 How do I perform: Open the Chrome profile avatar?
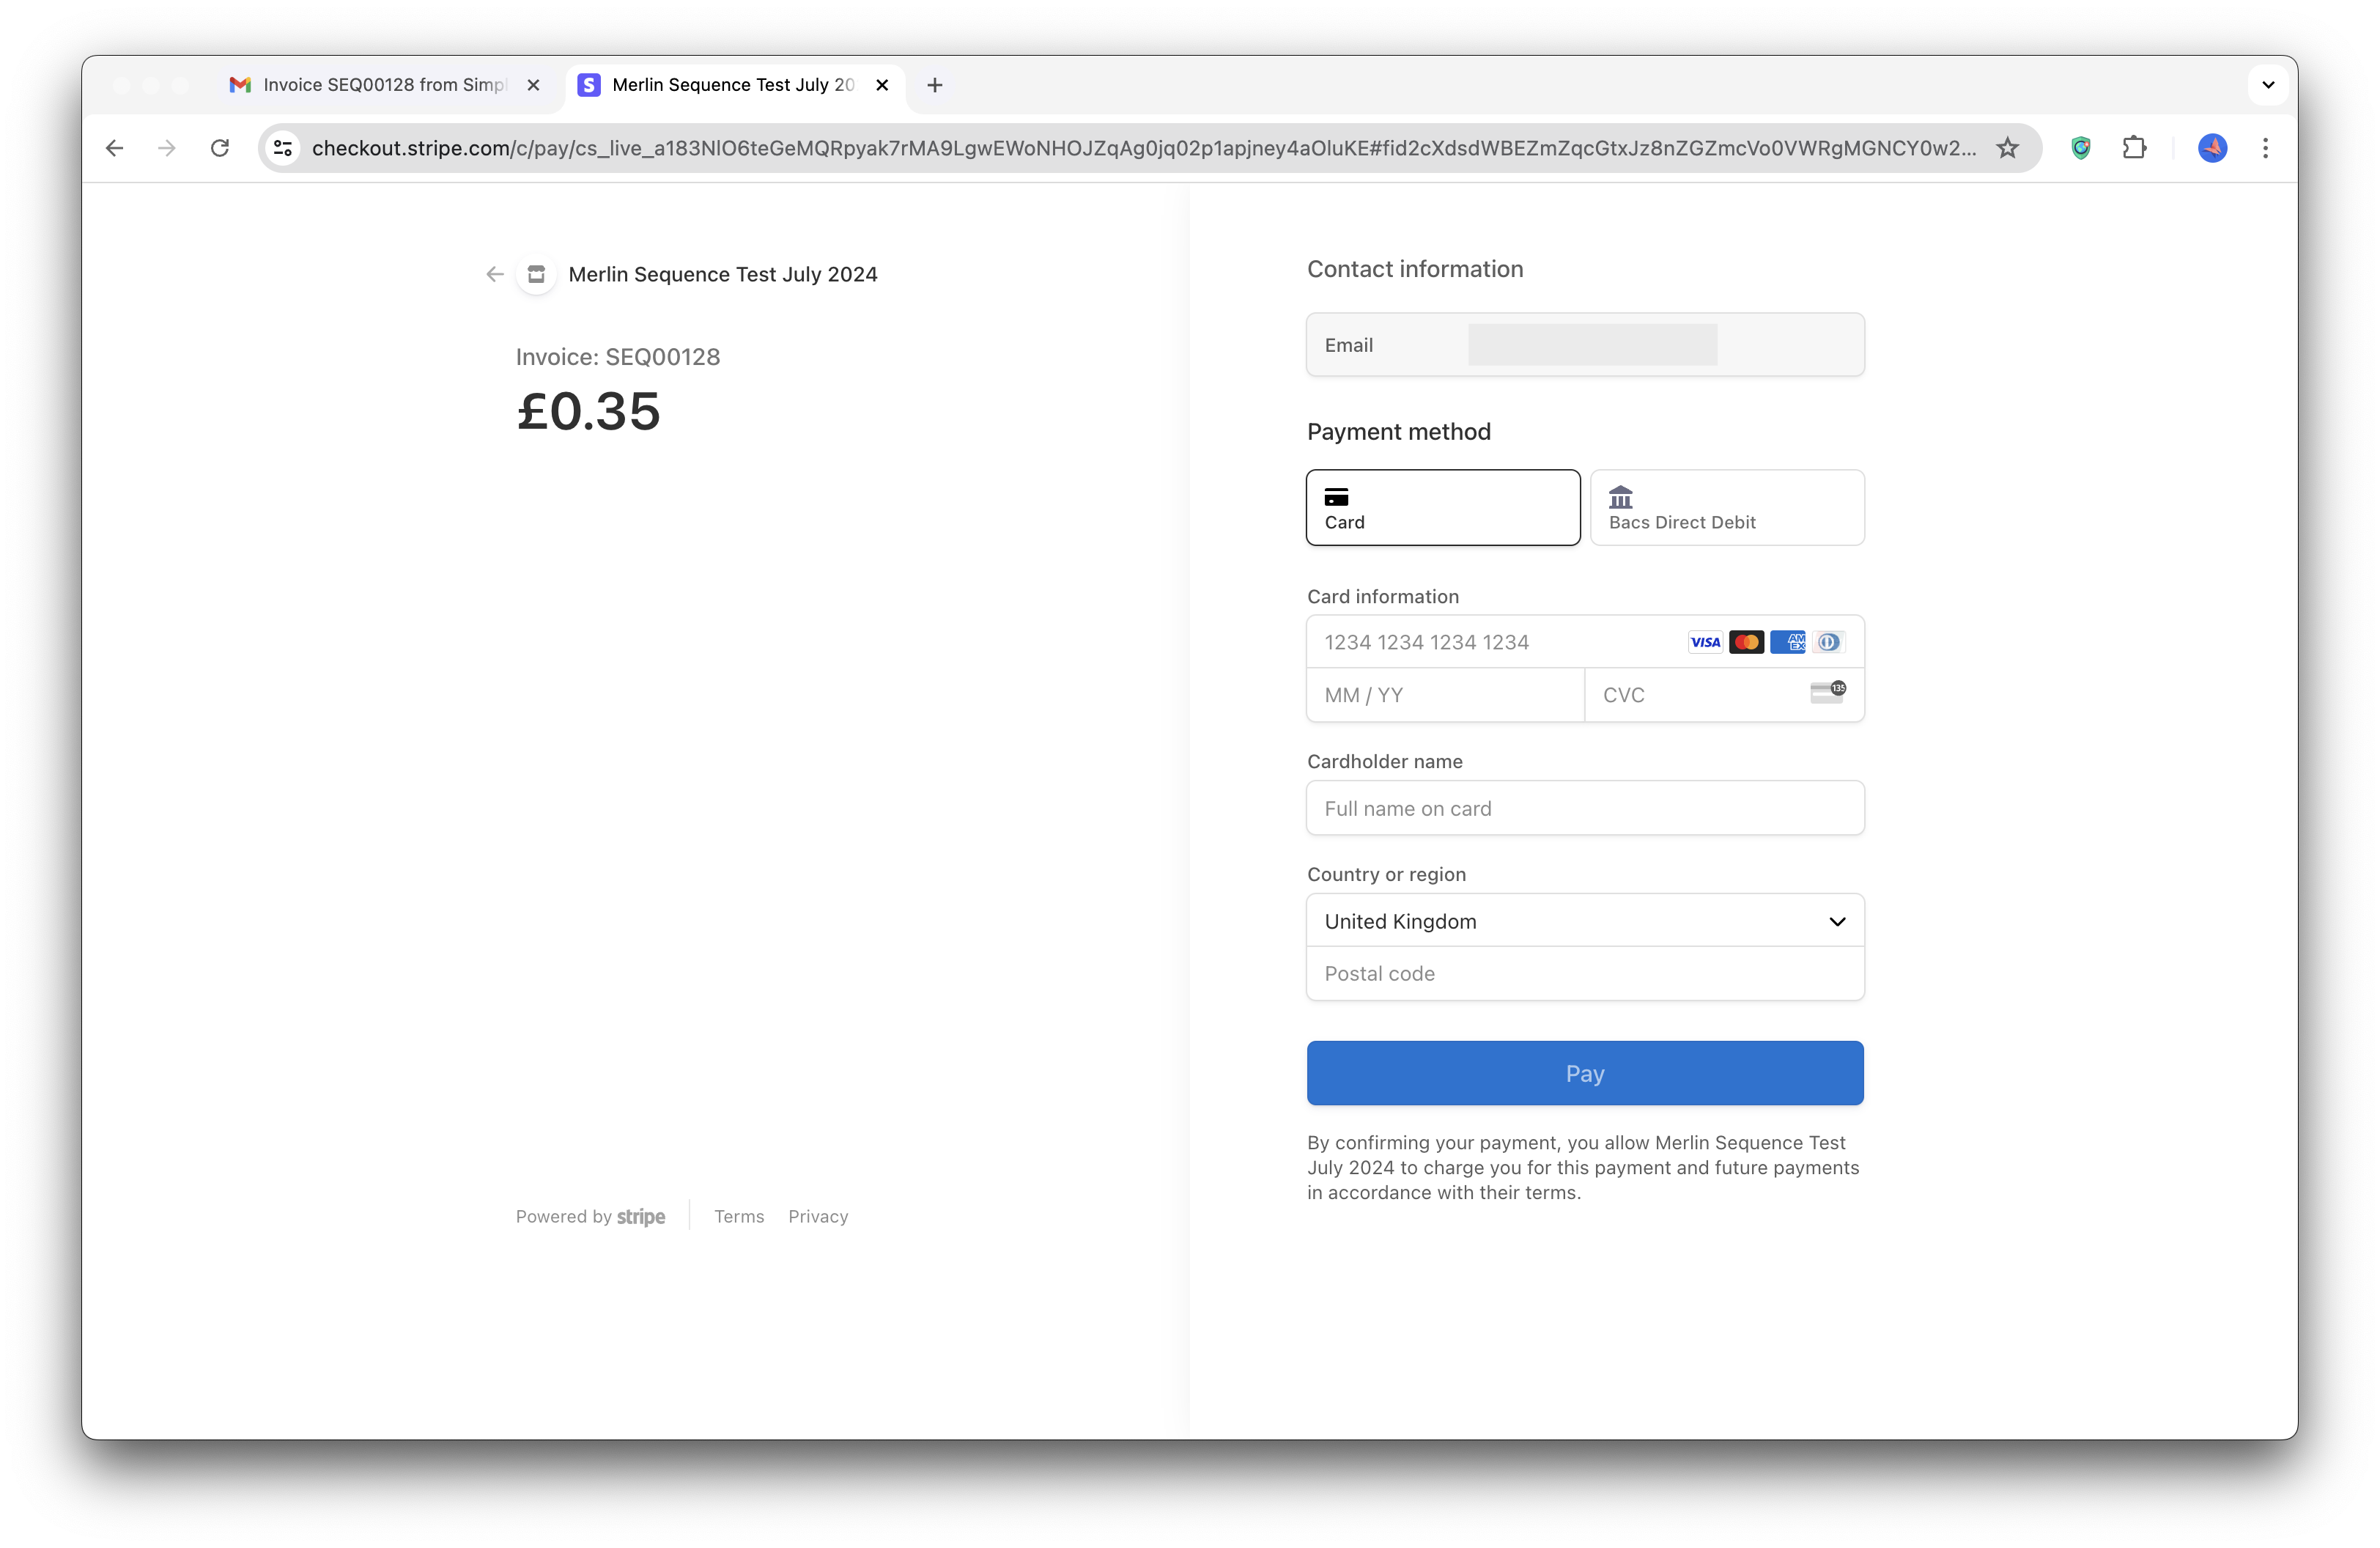pos(2212,148)
